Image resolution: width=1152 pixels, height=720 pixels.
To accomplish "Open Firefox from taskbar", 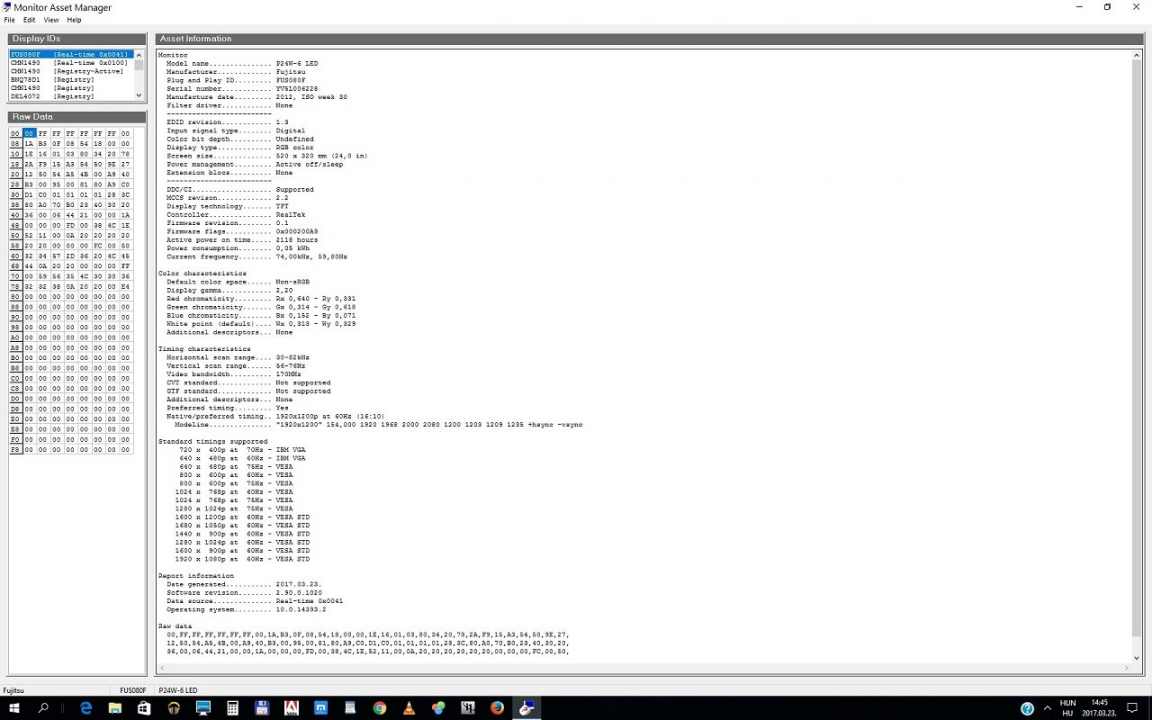I will [x=497, y=708].
